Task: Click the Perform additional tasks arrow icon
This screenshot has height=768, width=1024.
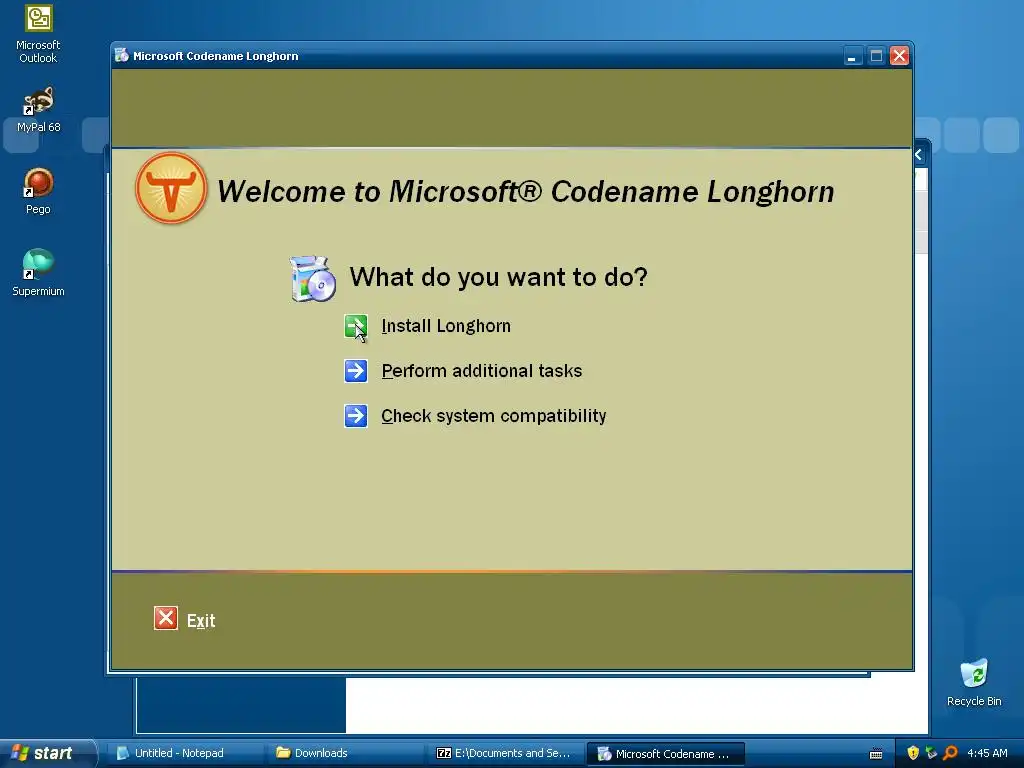Action: (356, 371)
